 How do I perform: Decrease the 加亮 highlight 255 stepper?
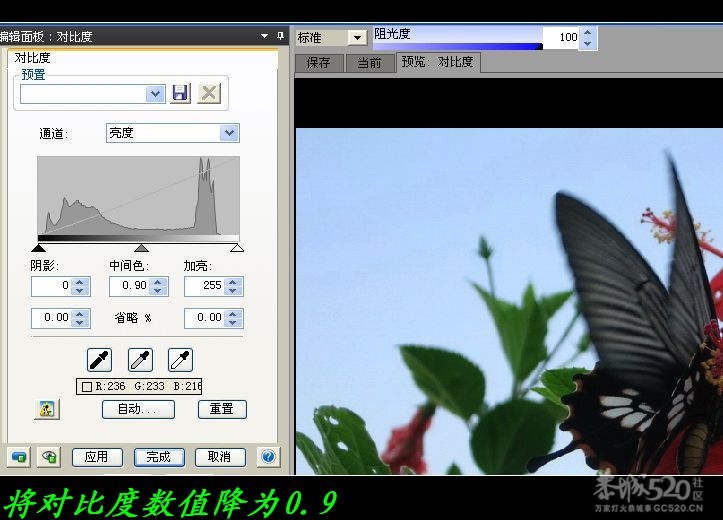pos(233,291)
